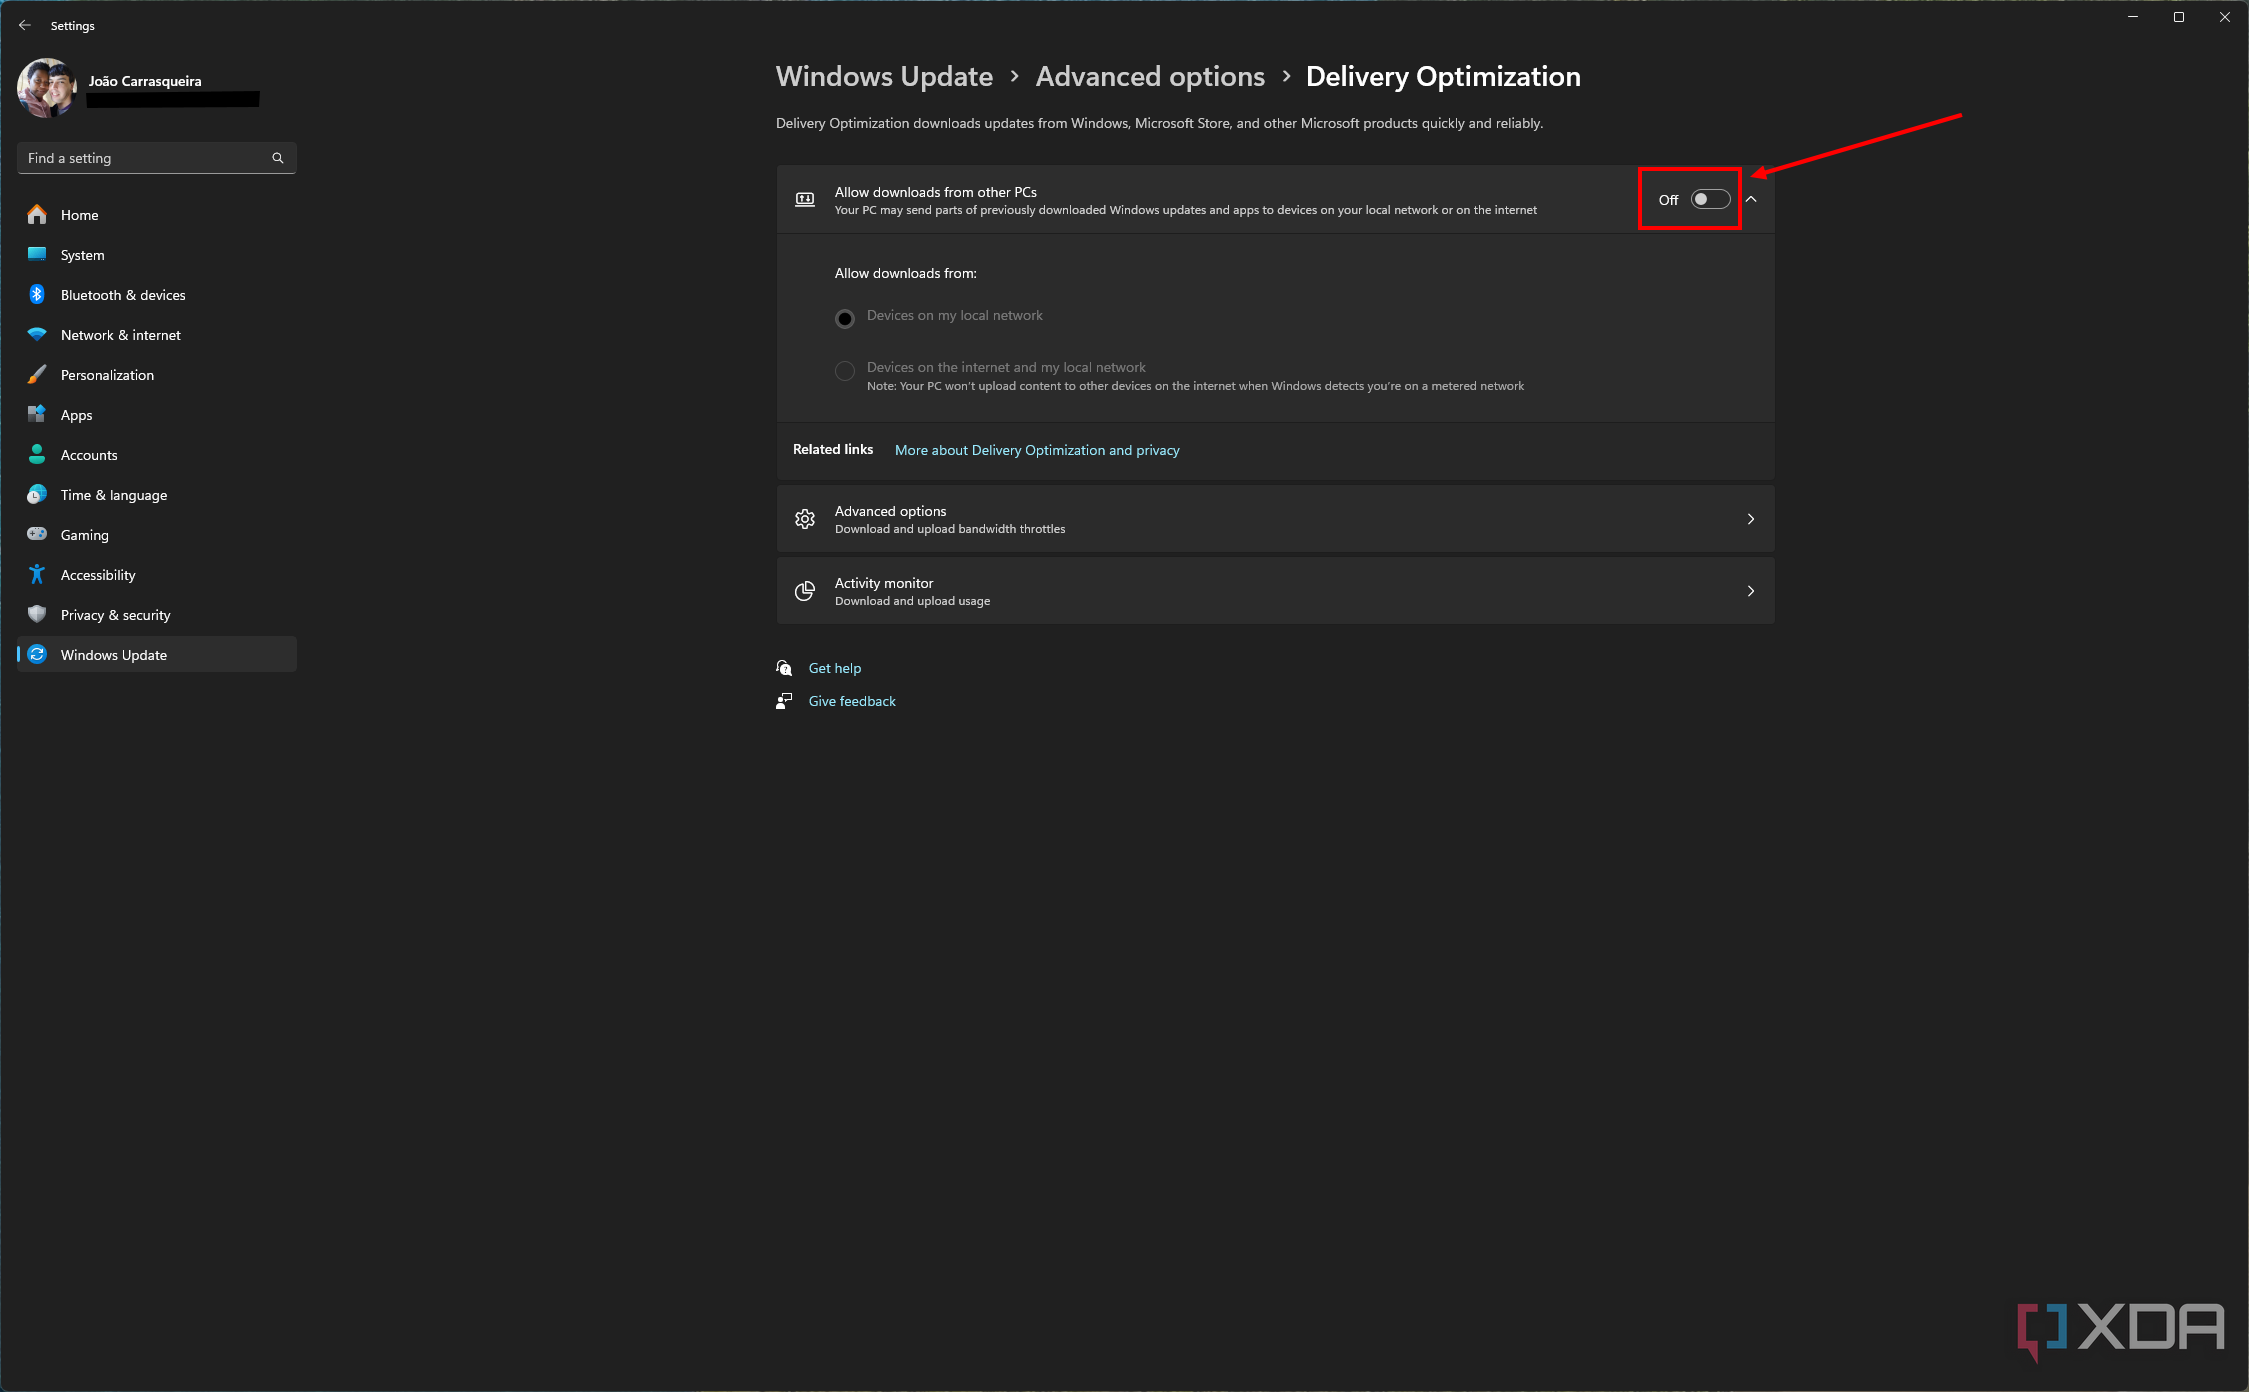Click the Find a setting search field
Viewport: 2249px width, 1392px height.
pyautogui.click(x=157, y=158)
